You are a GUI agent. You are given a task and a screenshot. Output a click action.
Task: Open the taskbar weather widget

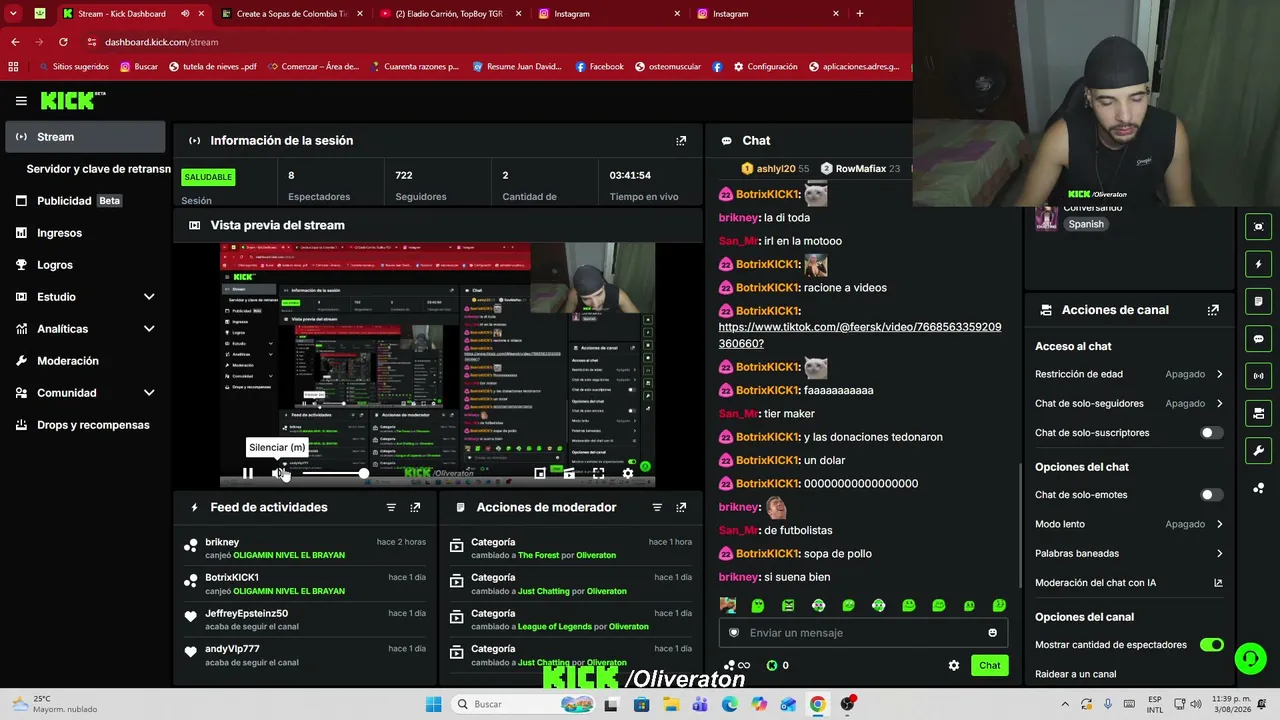point(56,704)
